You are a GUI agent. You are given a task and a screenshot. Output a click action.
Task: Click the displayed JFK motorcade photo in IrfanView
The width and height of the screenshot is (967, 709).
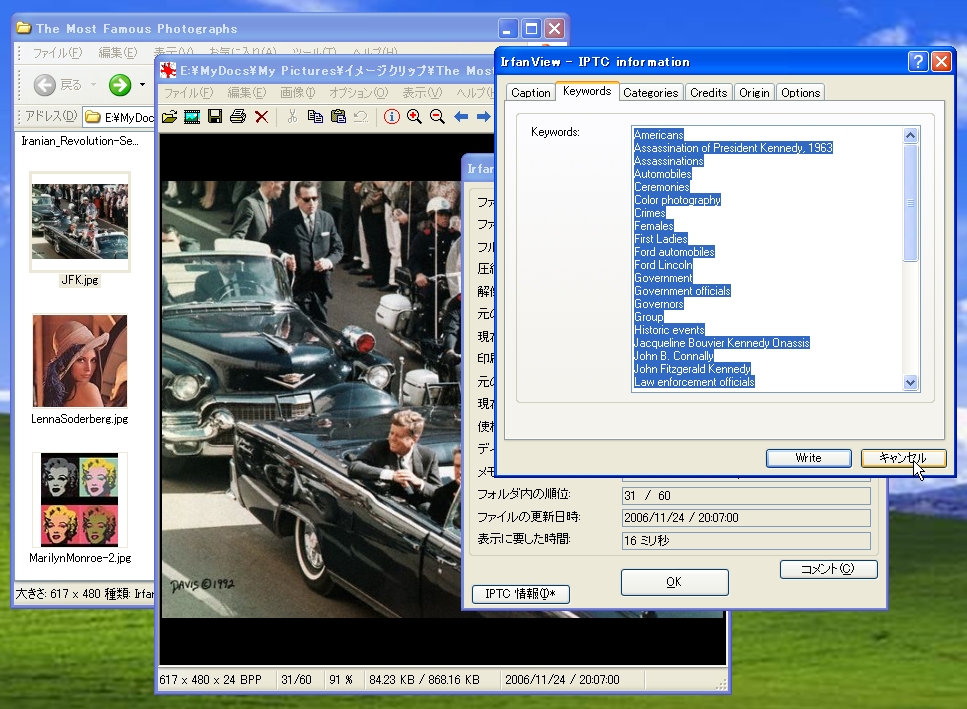click(311, 400)
